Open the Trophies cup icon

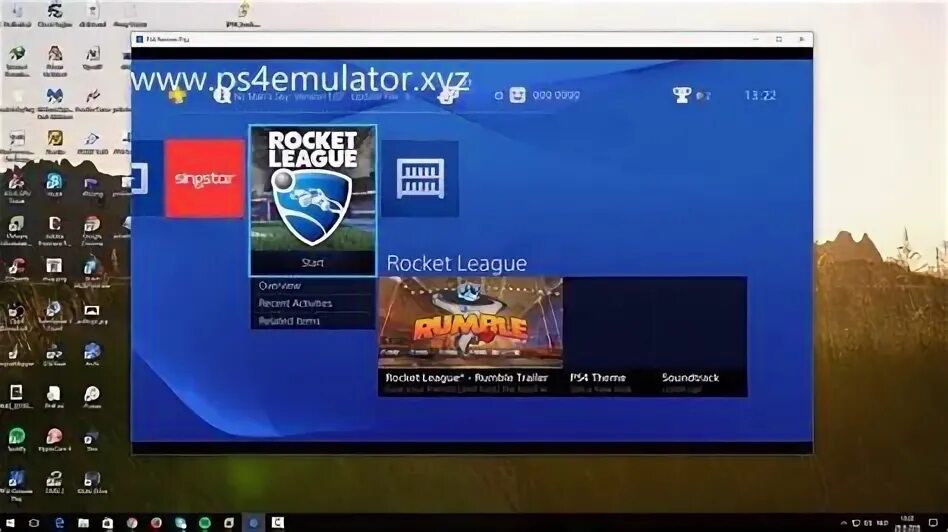pos(681,95)
